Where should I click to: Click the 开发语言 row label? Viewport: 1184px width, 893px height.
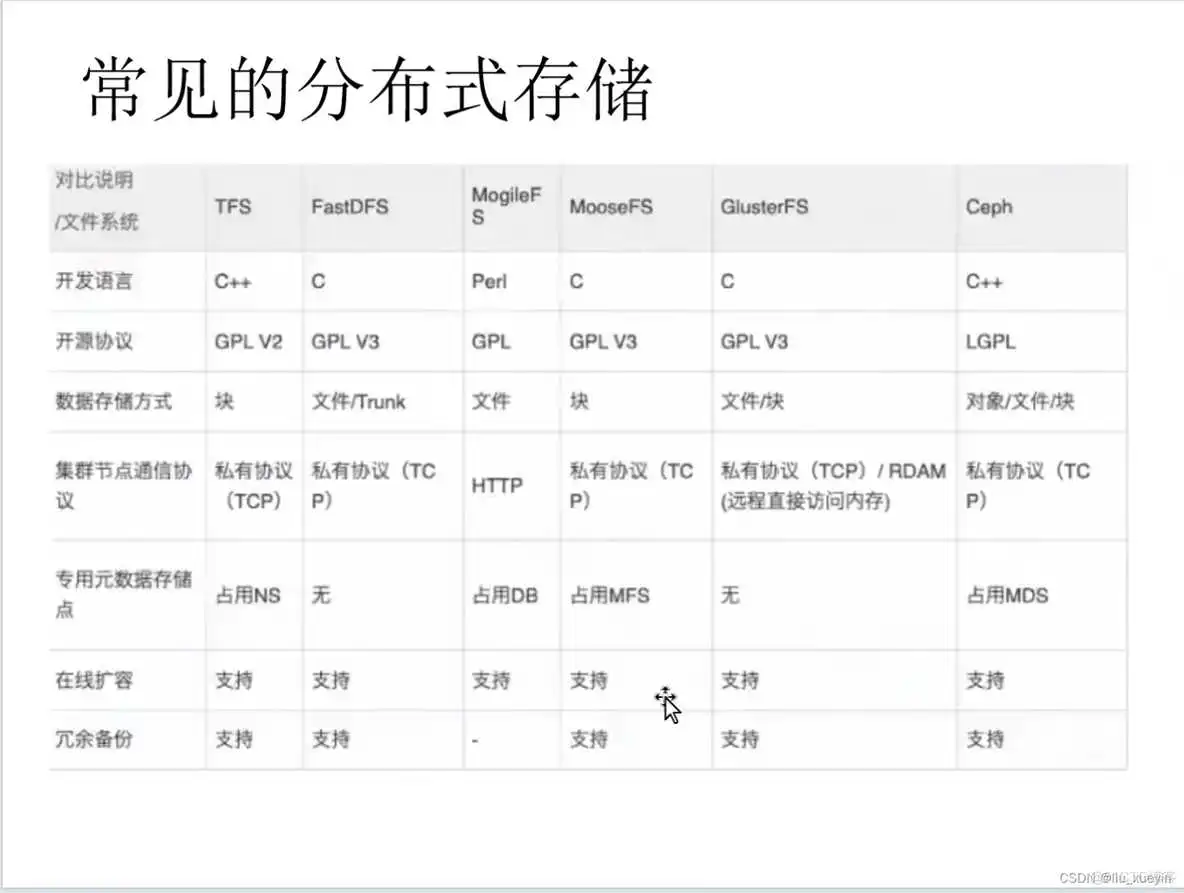pyautogui.click(x=90, y=282)
